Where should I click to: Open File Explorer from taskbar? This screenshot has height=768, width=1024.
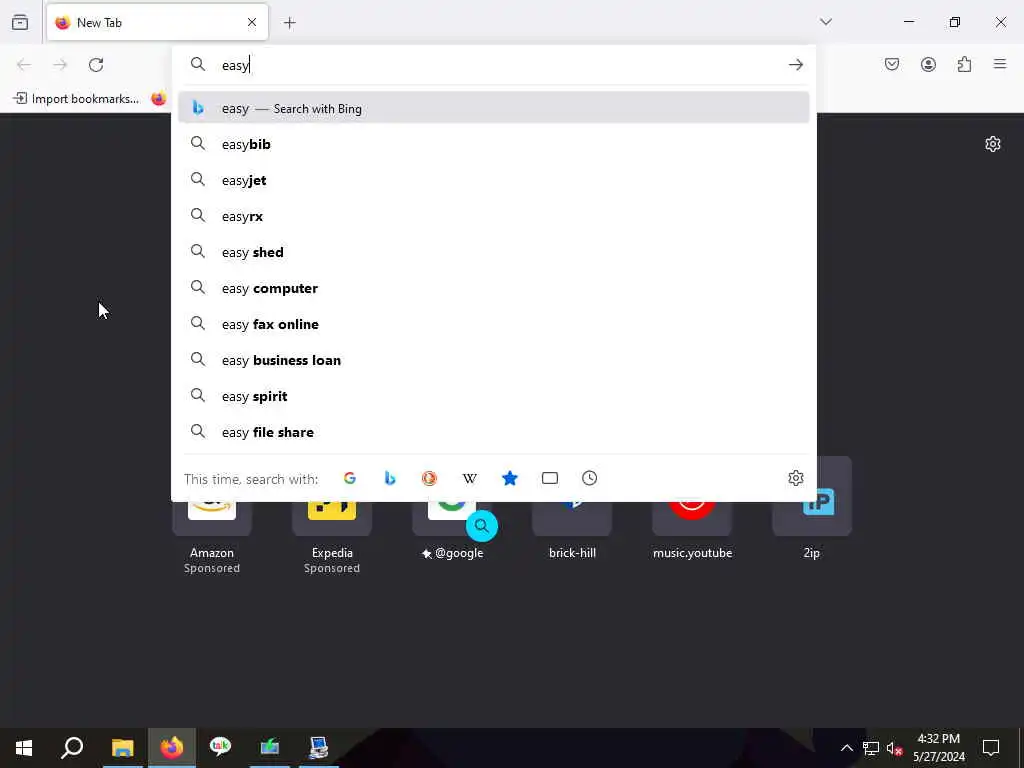pyautogui.click(x=122, y=748)
